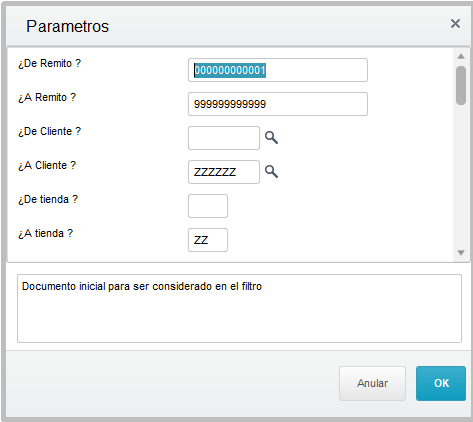Click the vertical scrollbar thumb

pos(461,85)
